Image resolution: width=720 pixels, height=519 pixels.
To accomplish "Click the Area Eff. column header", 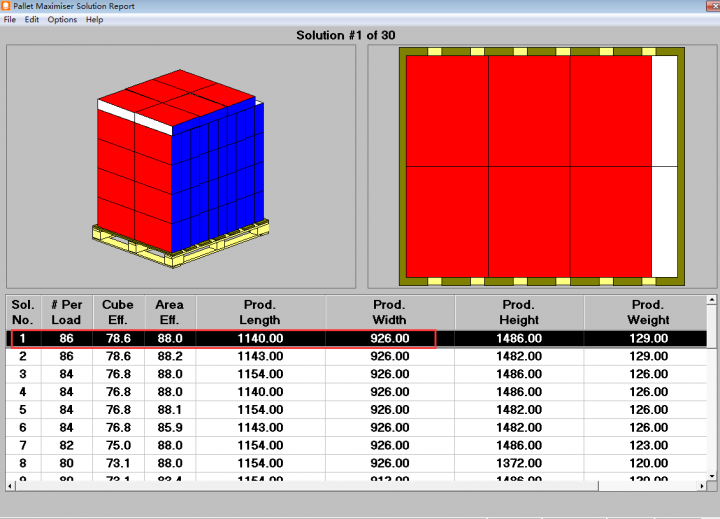I will [170, 312].
